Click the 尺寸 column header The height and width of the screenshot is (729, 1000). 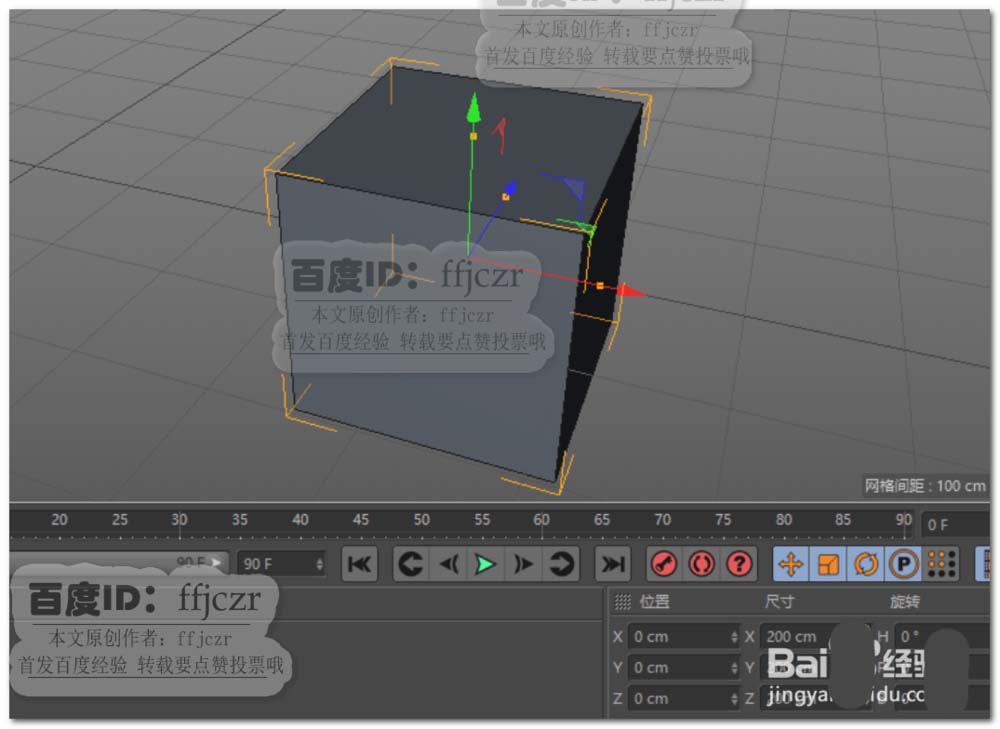[779, 601]
